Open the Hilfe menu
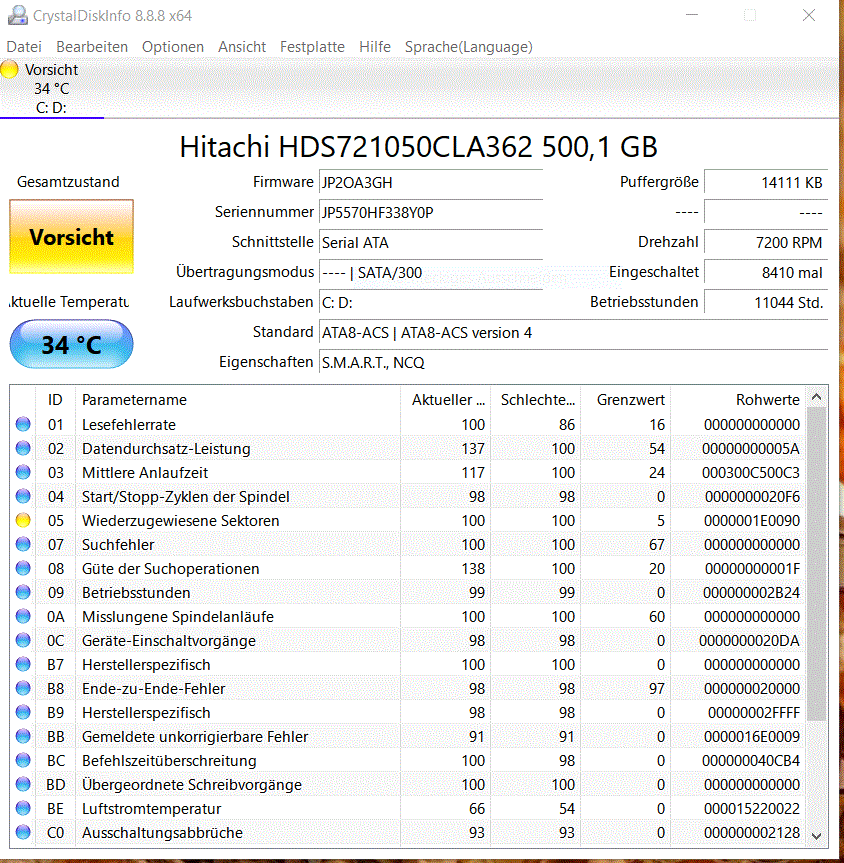This screenshot has height=863, width=844. point(375,47)
